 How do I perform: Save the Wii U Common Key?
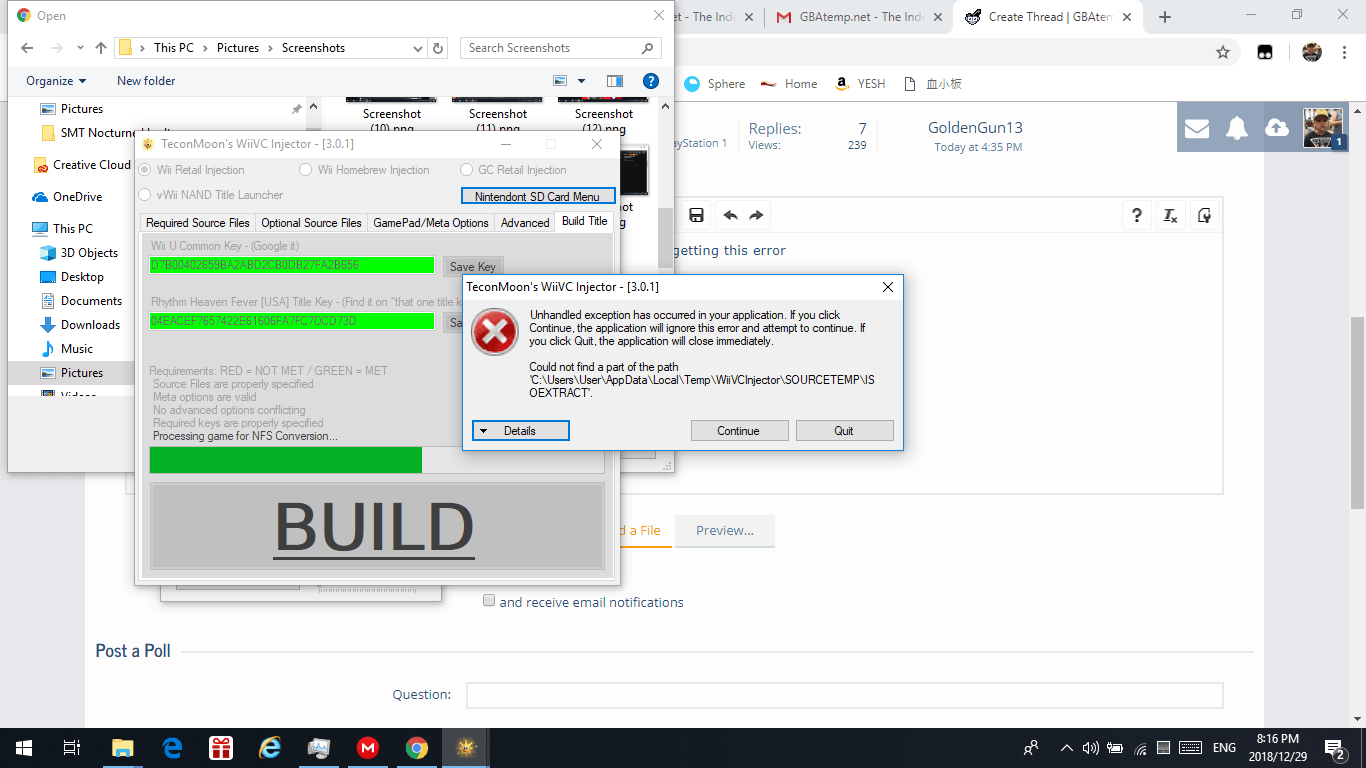pyautogui.click(x=473, y=267)
